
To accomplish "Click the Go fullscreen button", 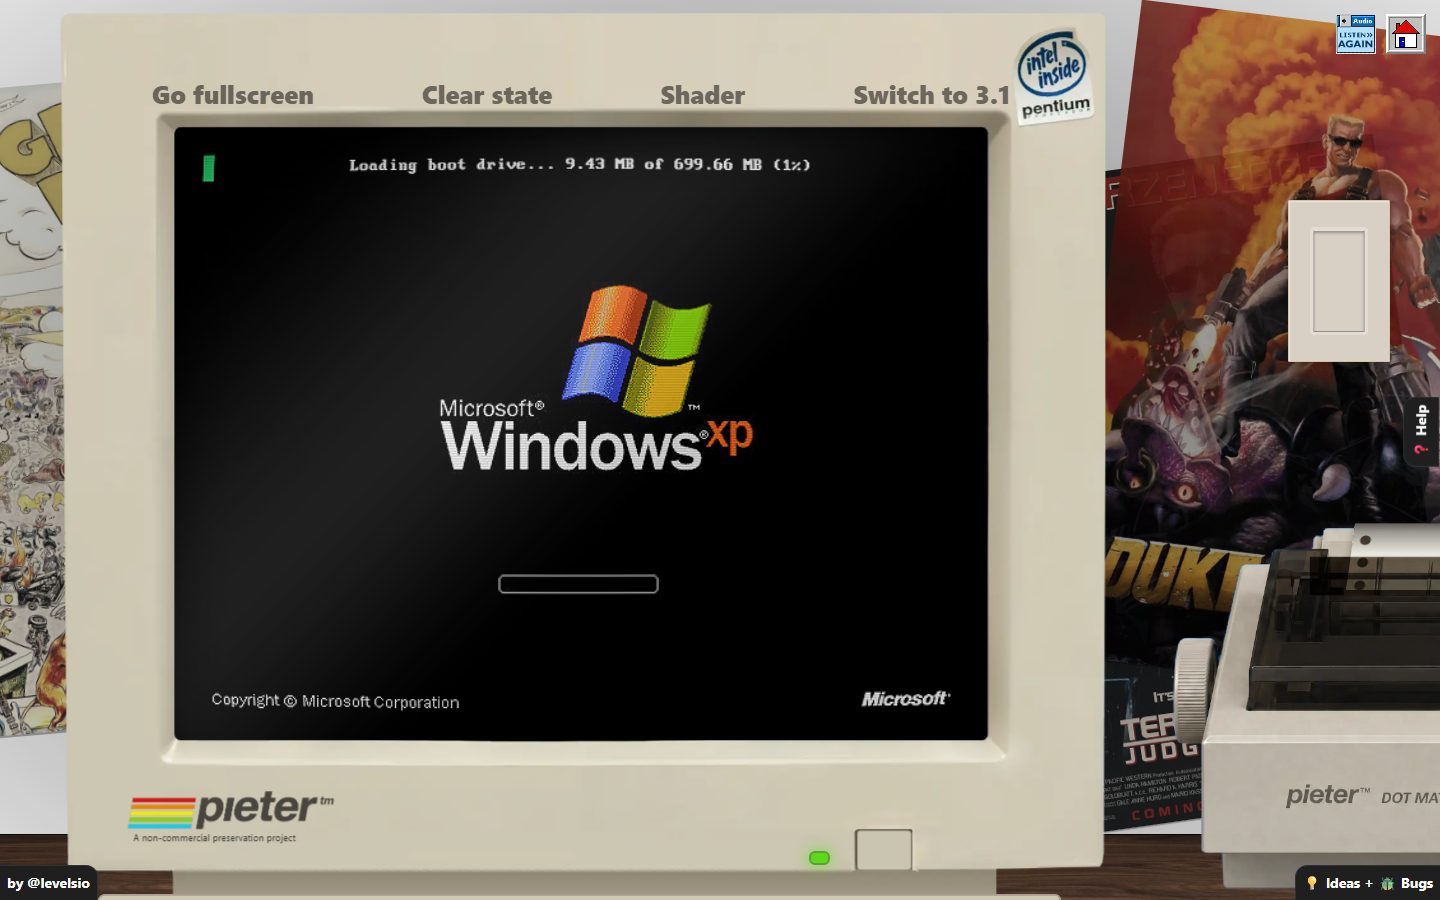I will (233, 95).
